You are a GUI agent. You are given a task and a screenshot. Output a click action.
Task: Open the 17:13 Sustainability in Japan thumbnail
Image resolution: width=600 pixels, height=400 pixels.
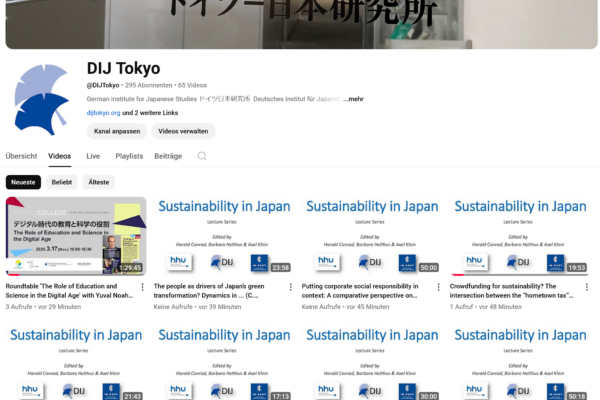pos(224,363)
